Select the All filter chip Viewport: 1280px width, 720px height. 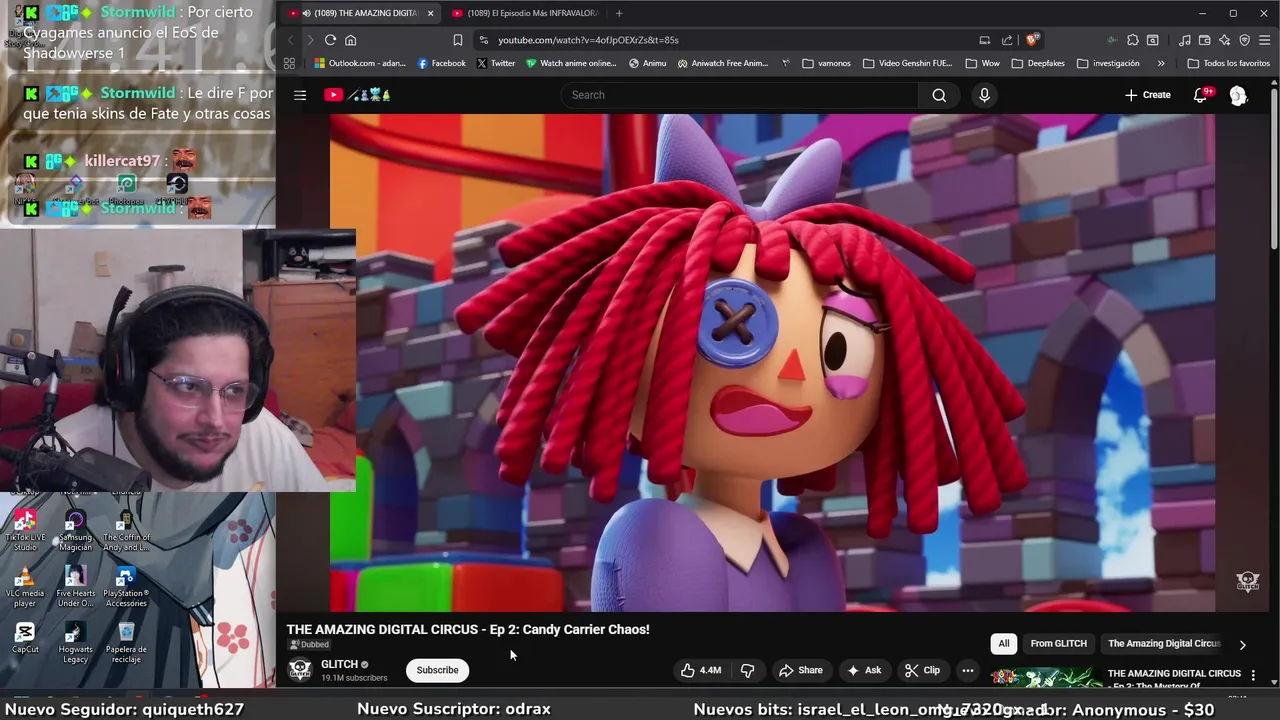click(x=1004, y=644)
